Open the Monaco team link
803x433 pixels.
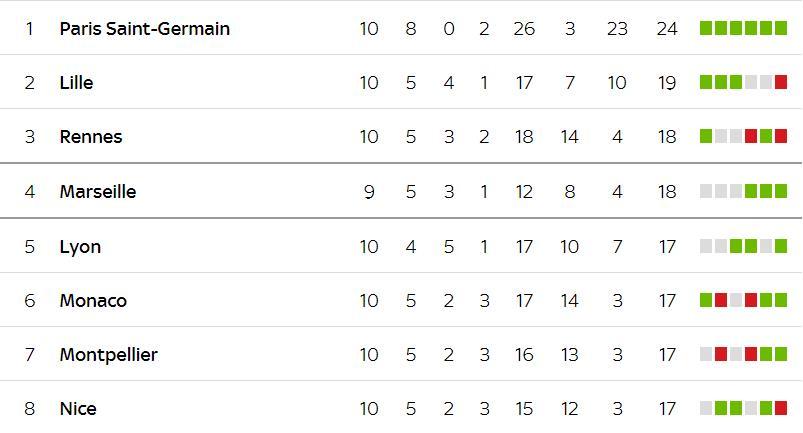[x=93, y=300]
